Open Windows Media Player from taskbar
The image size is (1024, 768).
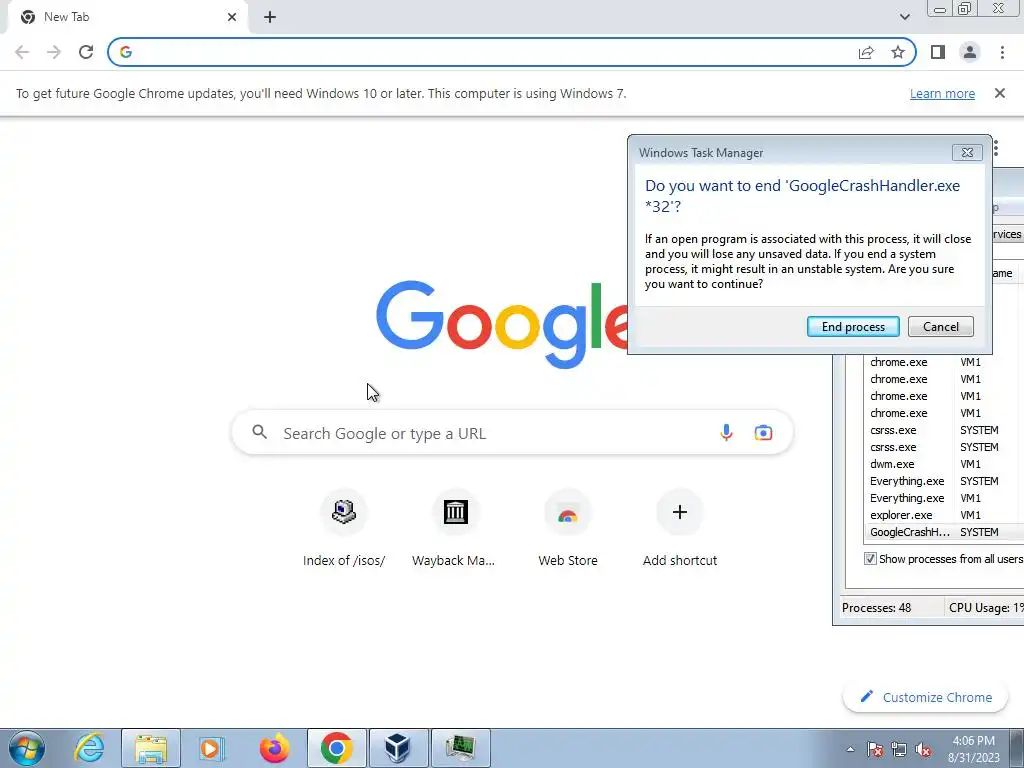coord(212,748)
